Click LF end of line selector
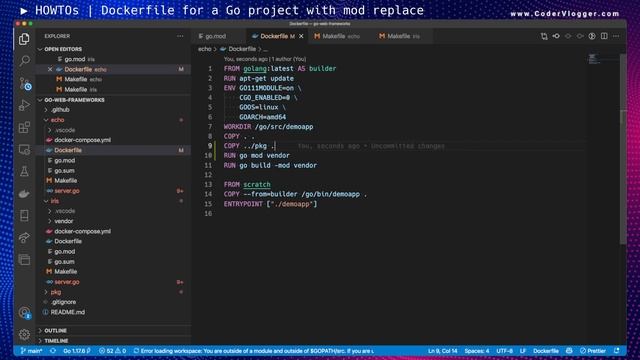640x360 pixels. pyautogui.click(x=523, y=351)
